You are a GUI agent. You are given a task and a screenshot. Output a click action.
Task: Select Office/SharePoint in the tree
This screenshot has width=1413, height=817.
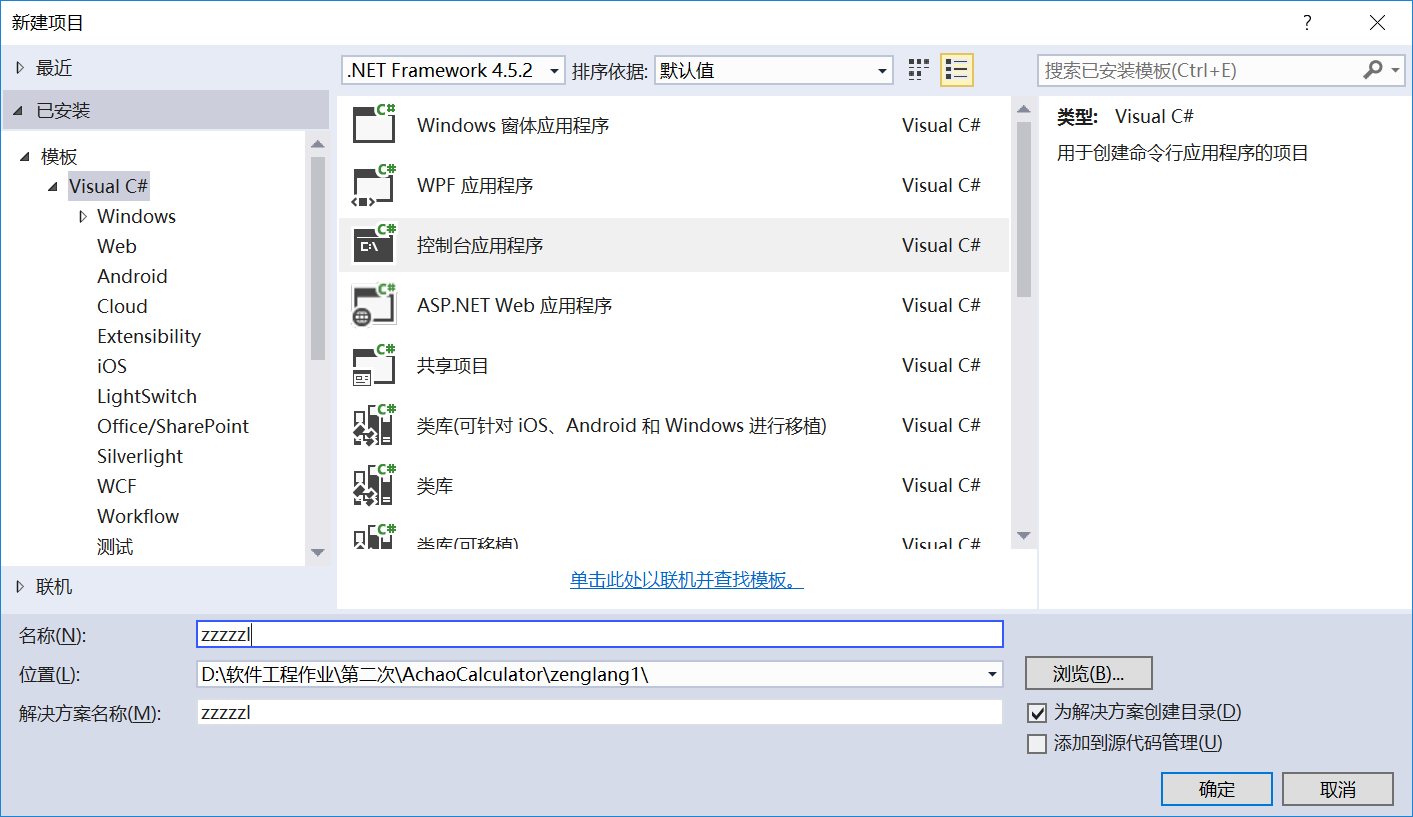click(173, 426)
